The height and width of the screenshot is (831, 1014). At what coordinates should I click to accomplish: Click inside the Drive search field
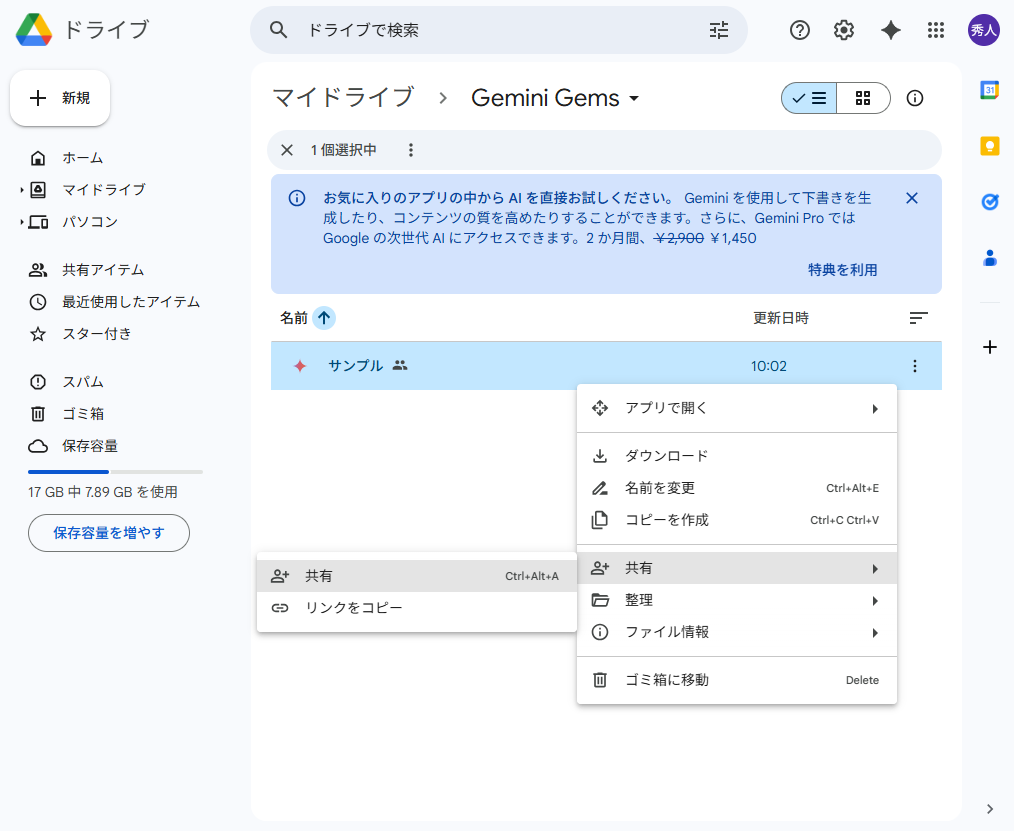click(450, 30)
